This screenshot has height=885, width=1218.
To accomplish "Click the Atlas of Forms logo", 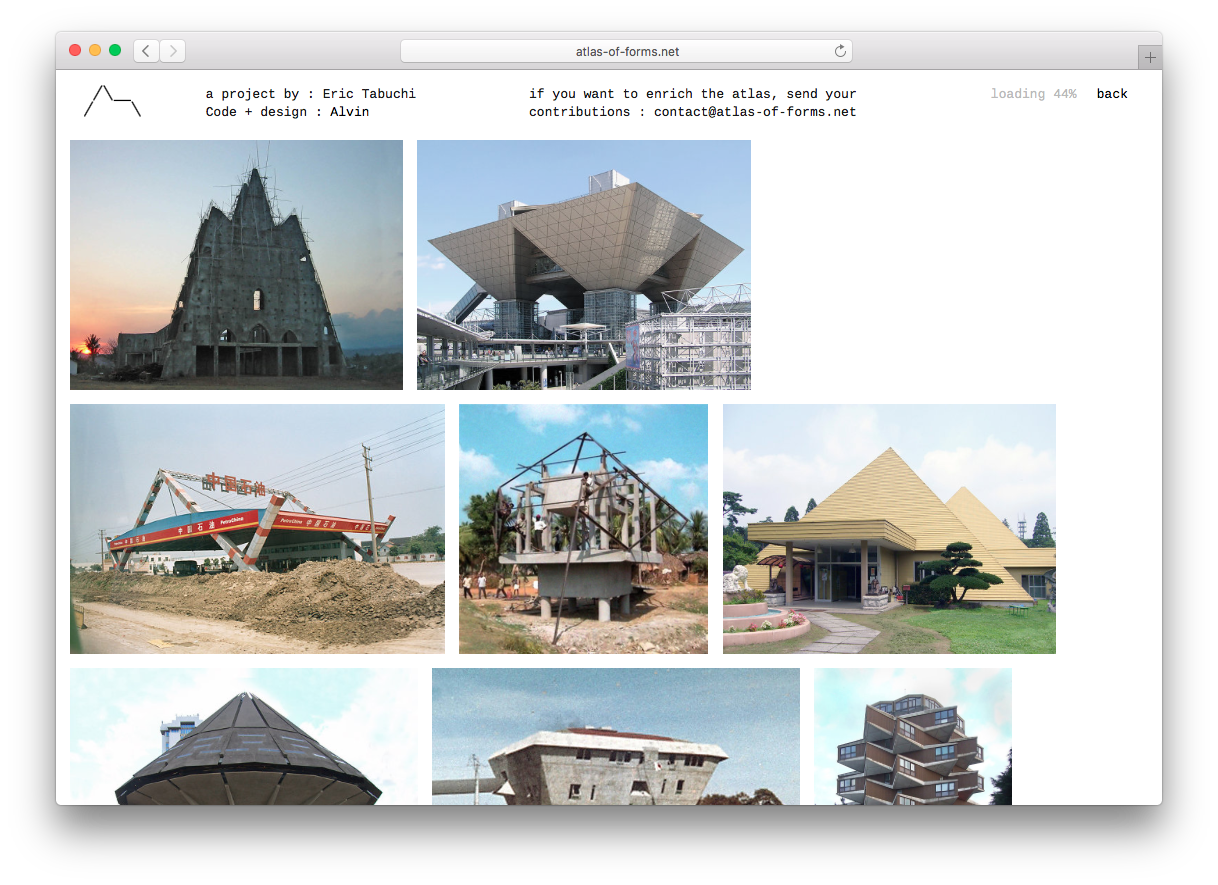I will coord(112,101).
